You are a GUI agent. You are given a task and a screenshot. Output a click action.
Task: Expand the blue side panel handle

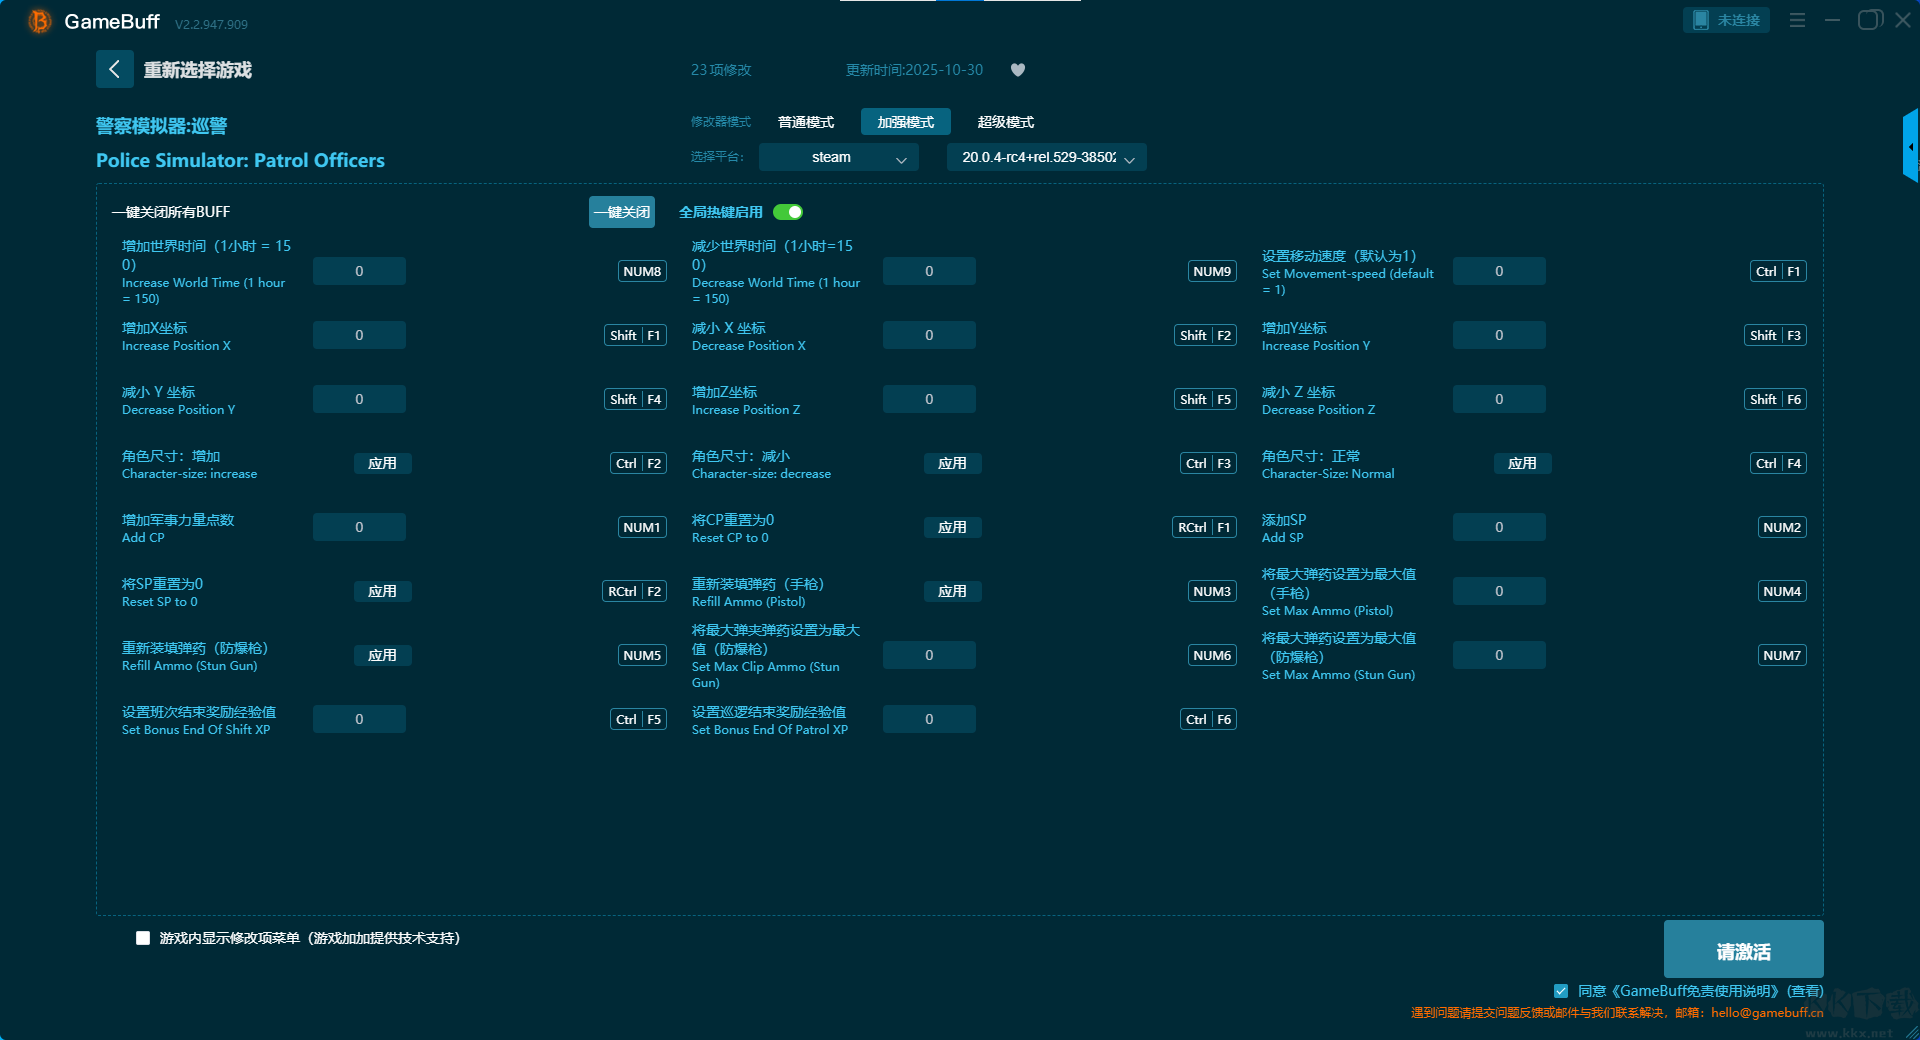click(x=1911, y=146)
